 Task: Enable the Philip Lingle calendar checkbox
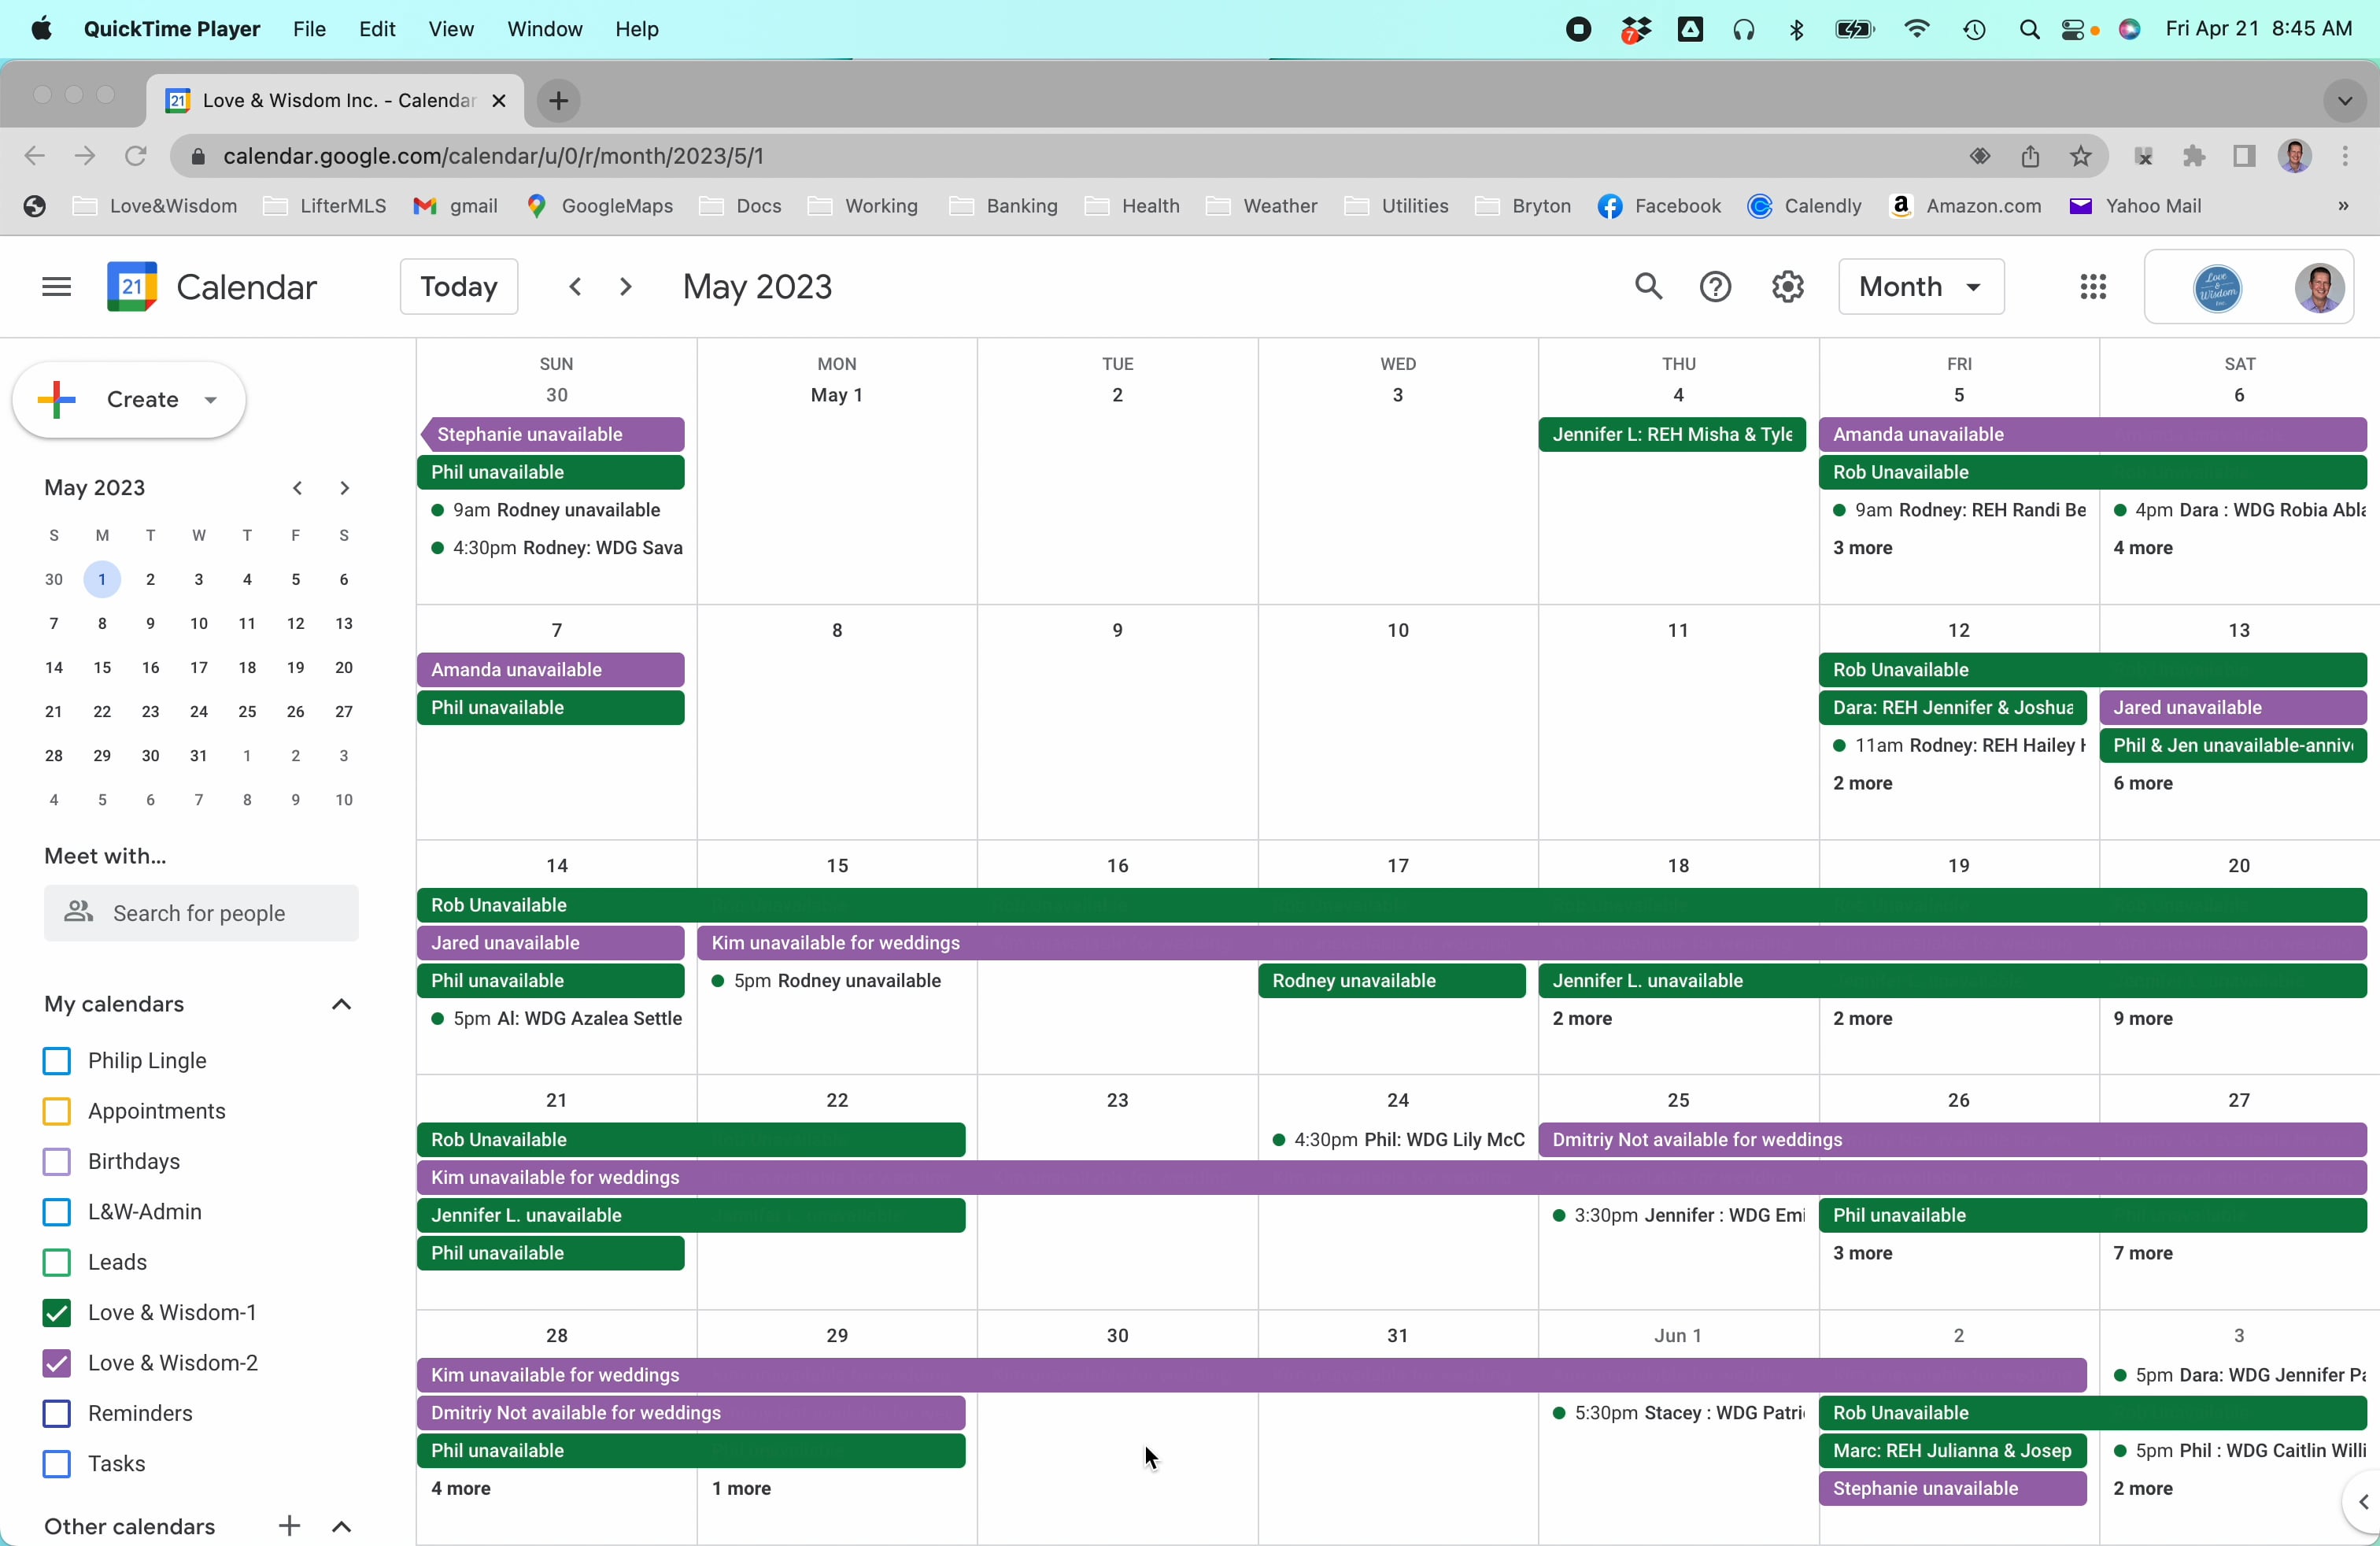pos(56,1061)
